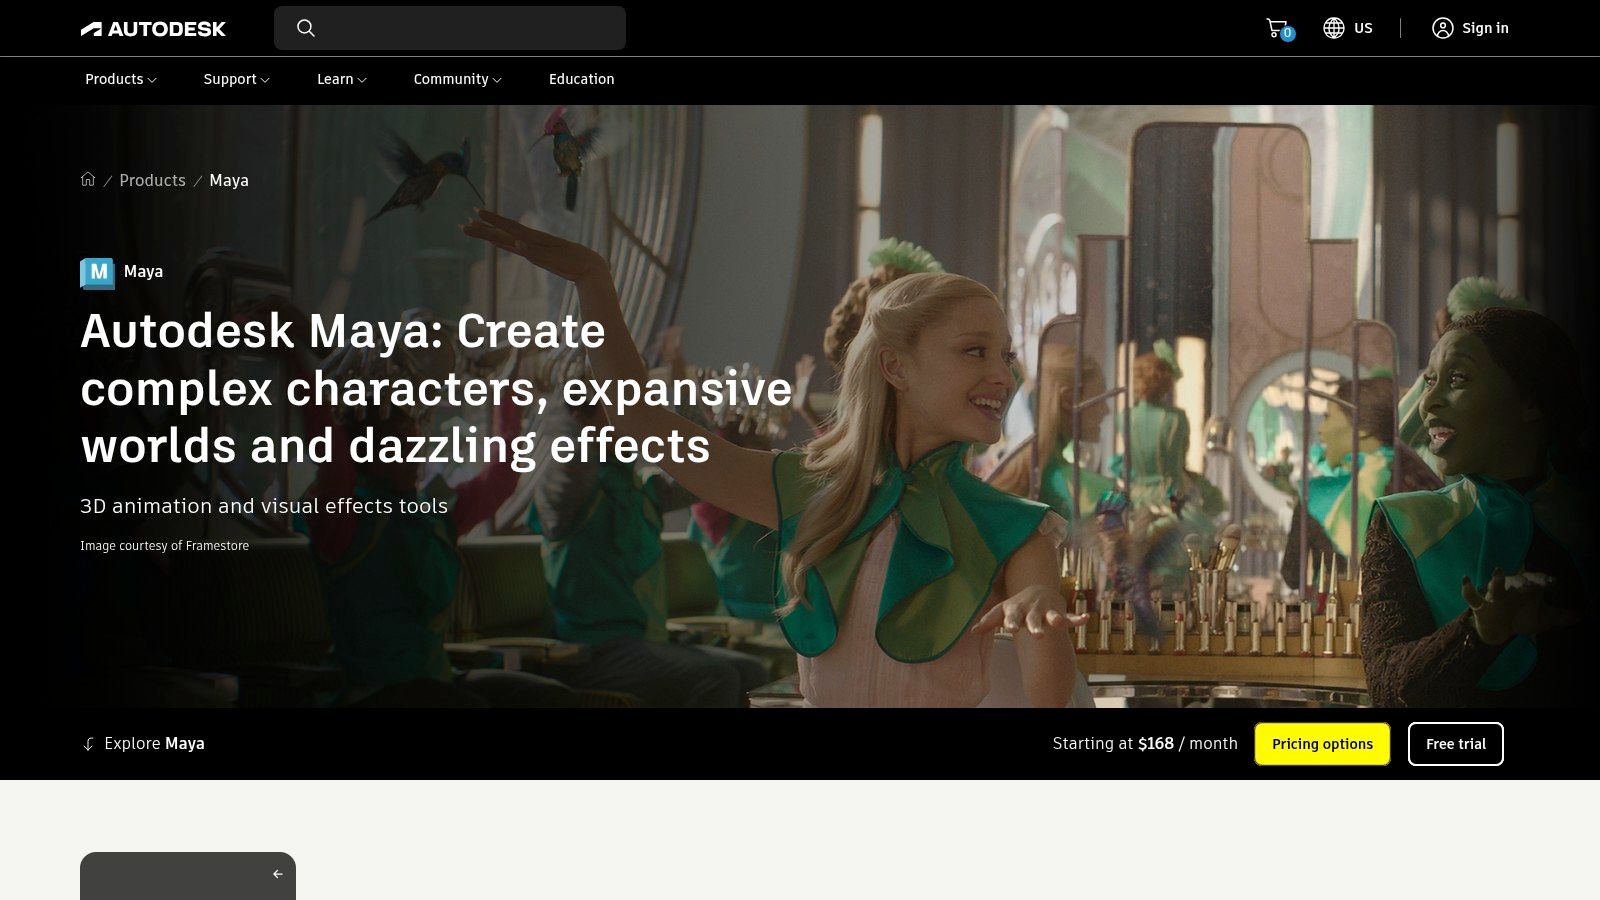
Task: Expand the Community menu
Action: 457,79
